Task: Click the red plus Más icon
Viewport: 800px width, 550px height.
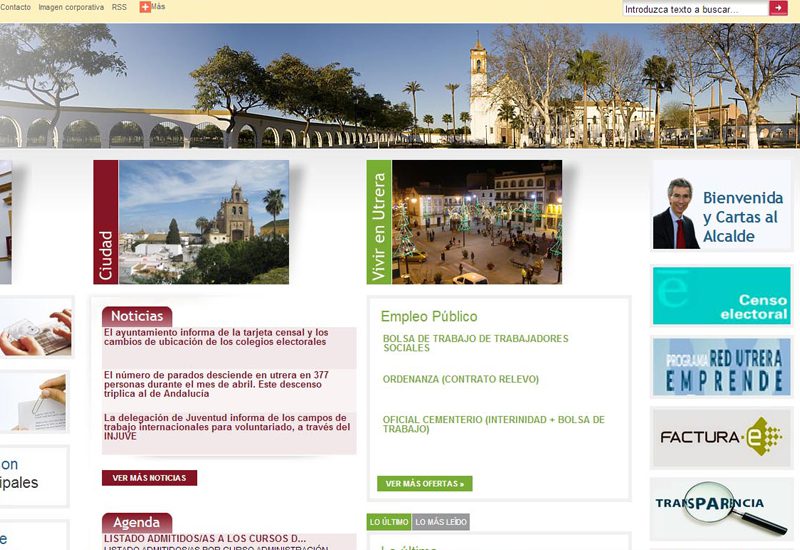Action: tap(145, 7)
